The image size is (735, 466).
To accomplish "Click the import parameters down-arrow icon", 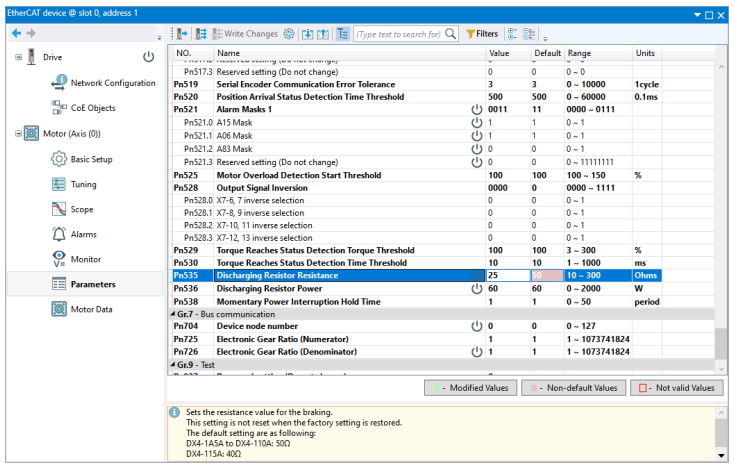I will point(308,34).
